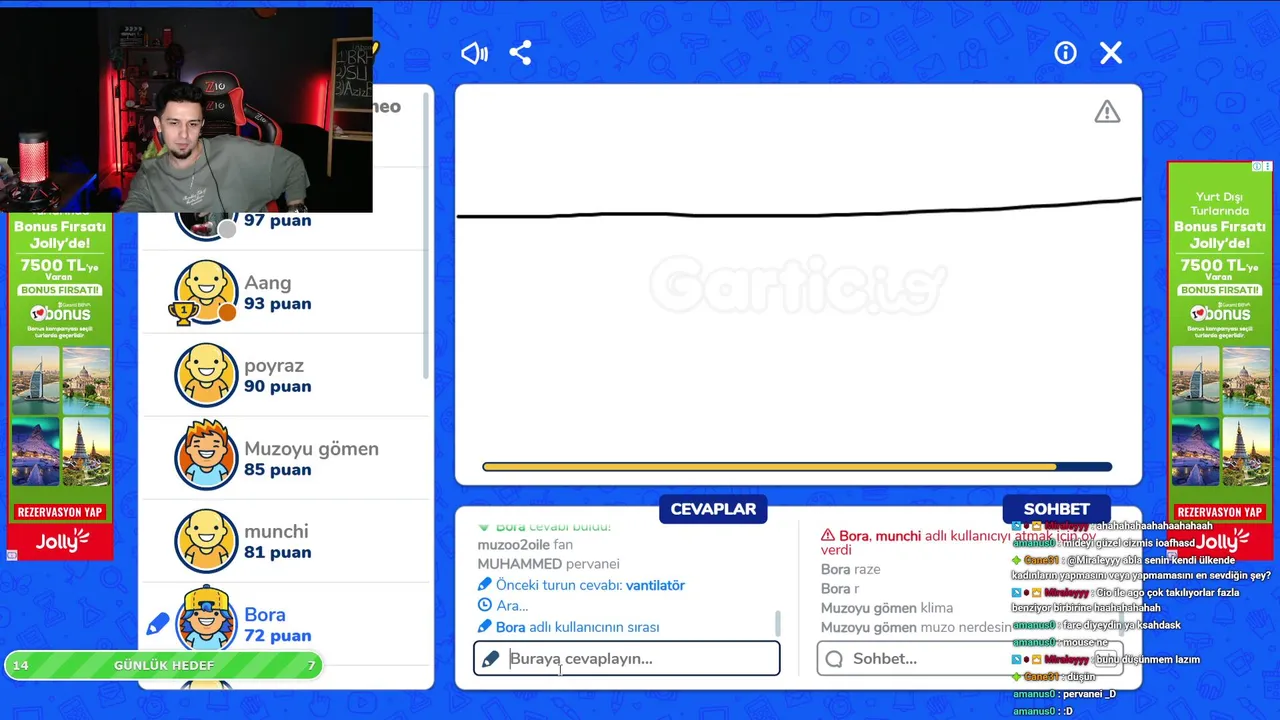This screenshot has width=1280, height=720.
Task: Click the GÜNLÜK HEDEF progress bar
Action: (163, 665)
